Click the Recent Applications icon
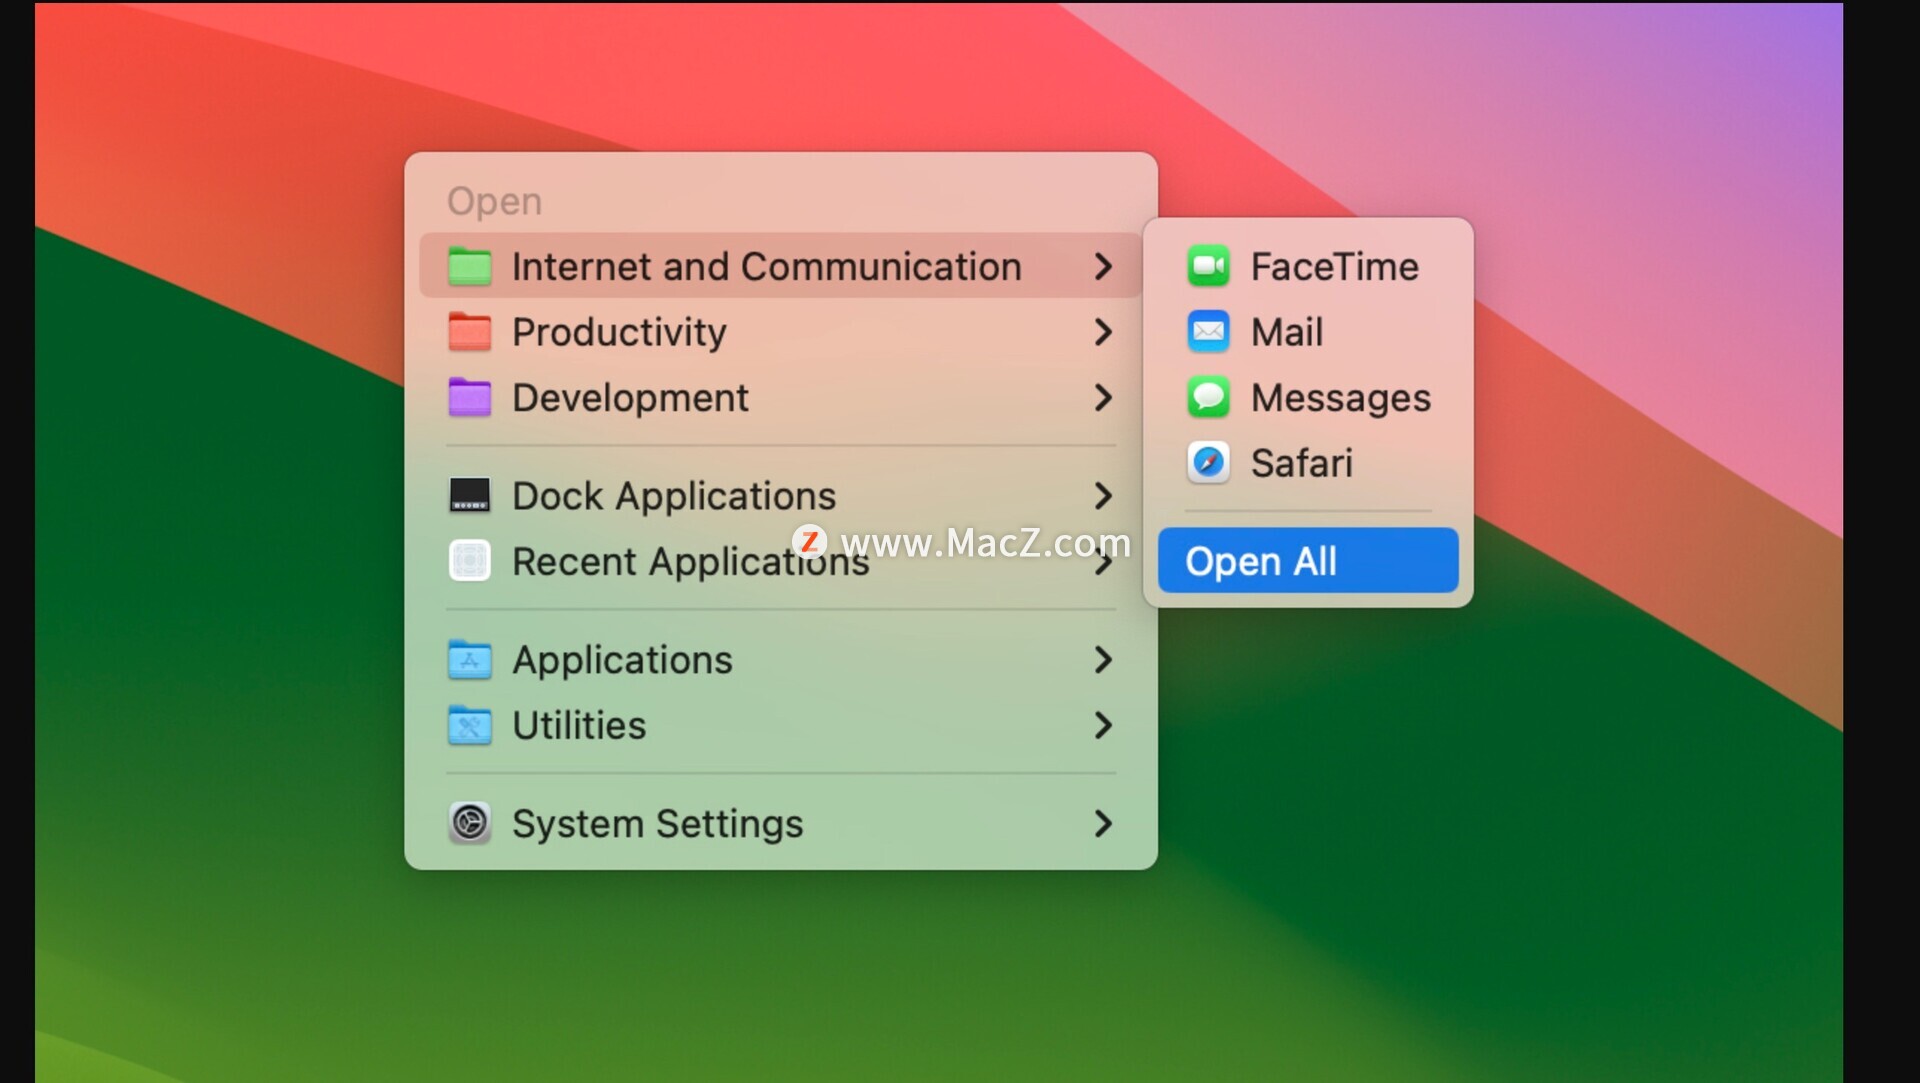 point(469,561)
